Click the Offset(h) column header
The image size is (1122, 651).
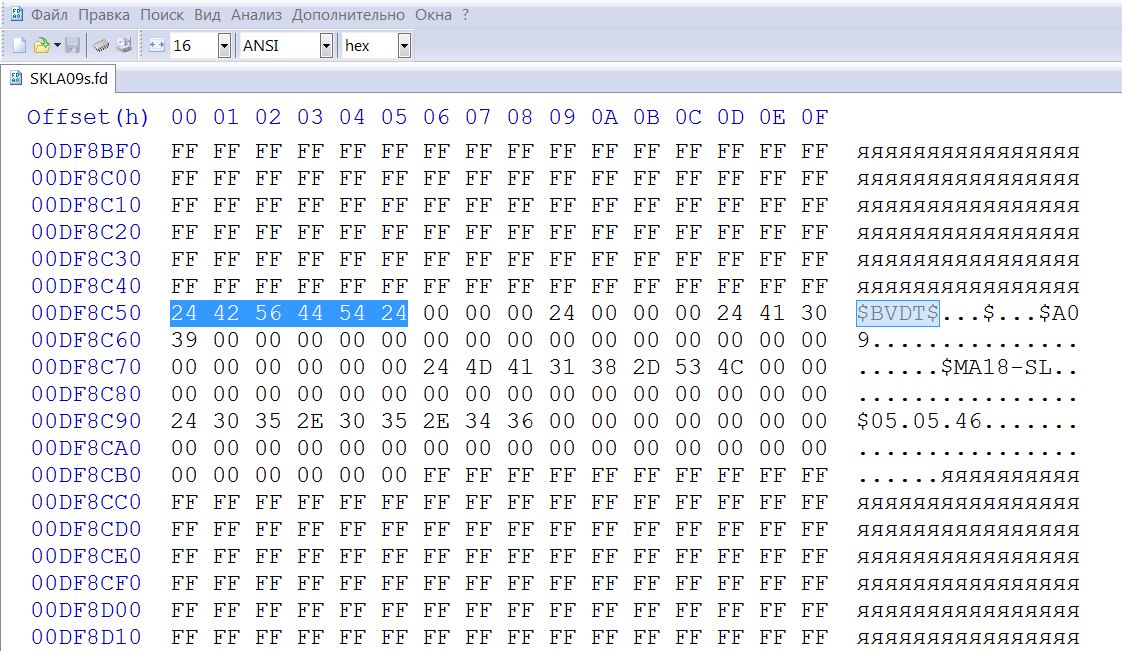(x=88, y=117)
